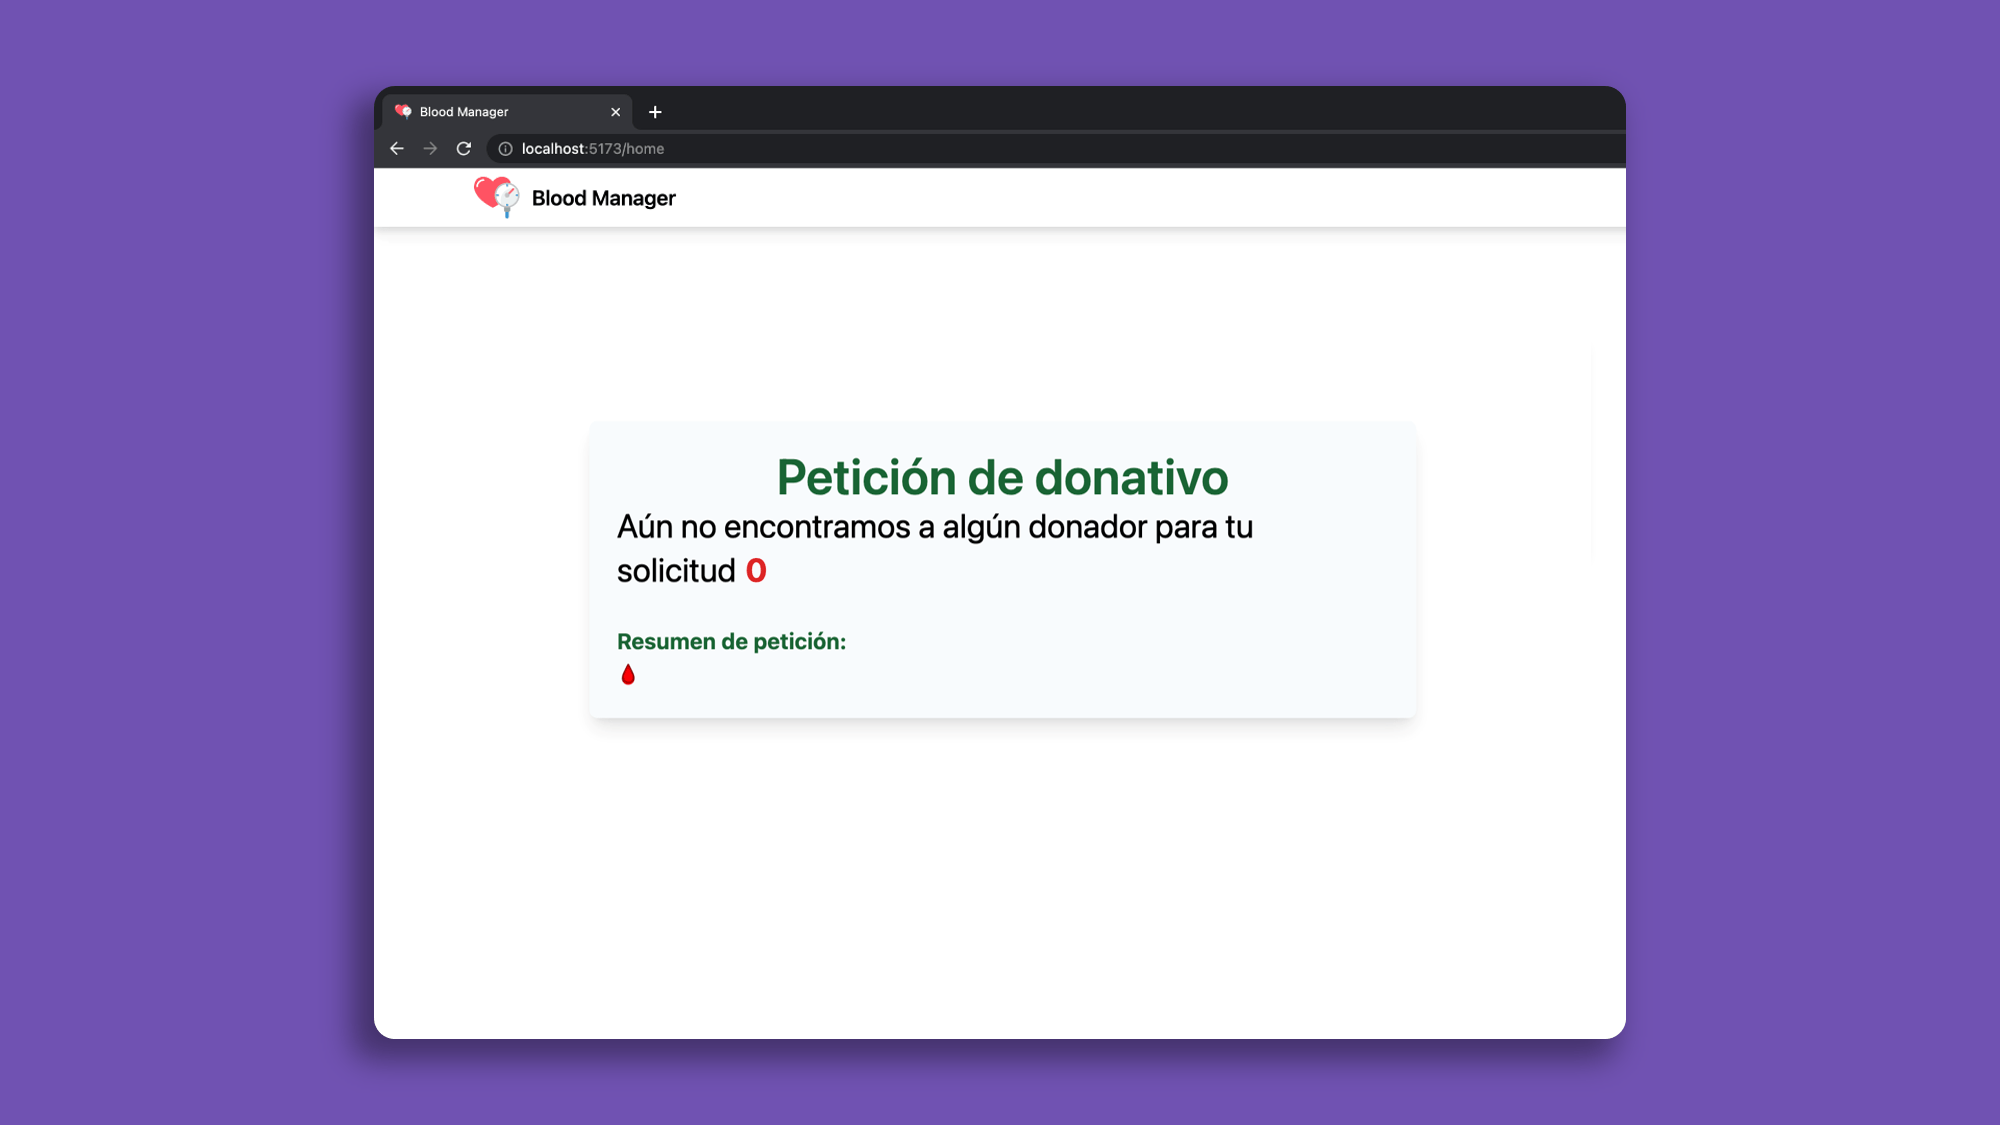This screenshot has height=1125, width=2000.
Task: Click the '/home' path in URL
Action: tap(644, 149)
